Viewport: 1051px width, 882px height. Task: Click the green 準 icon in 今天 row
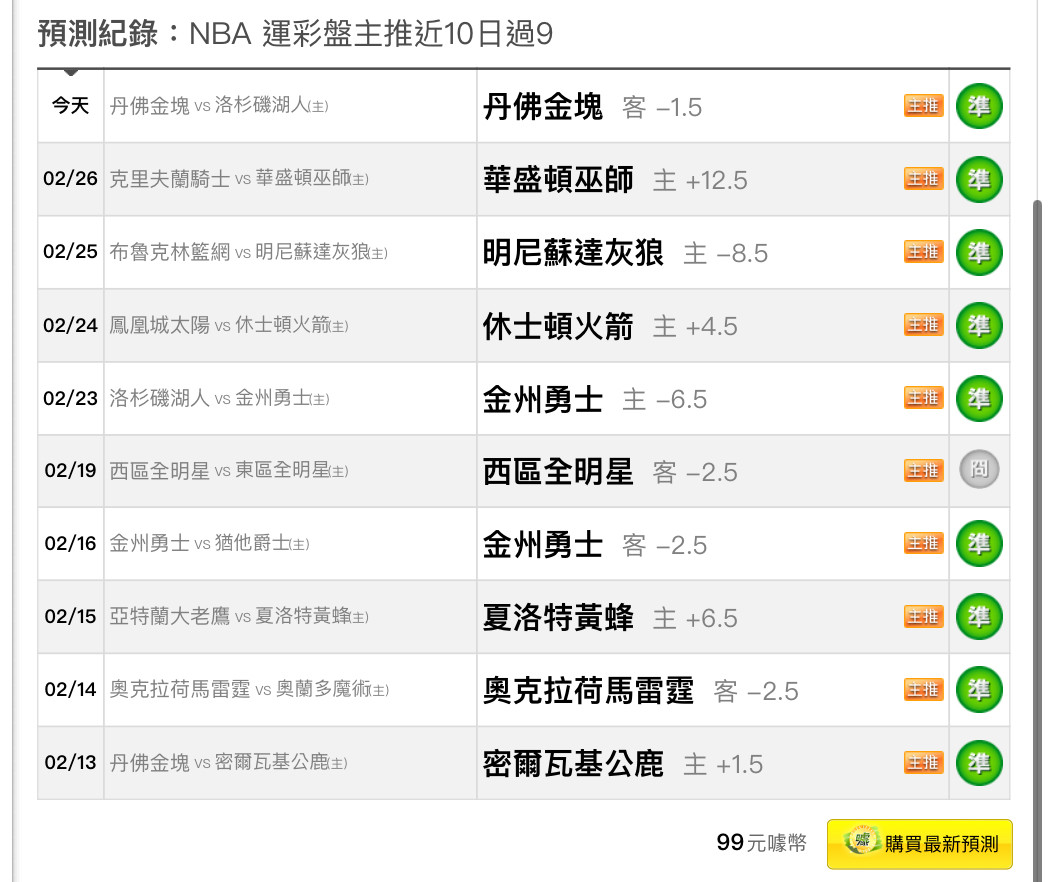tap(979, 106)
